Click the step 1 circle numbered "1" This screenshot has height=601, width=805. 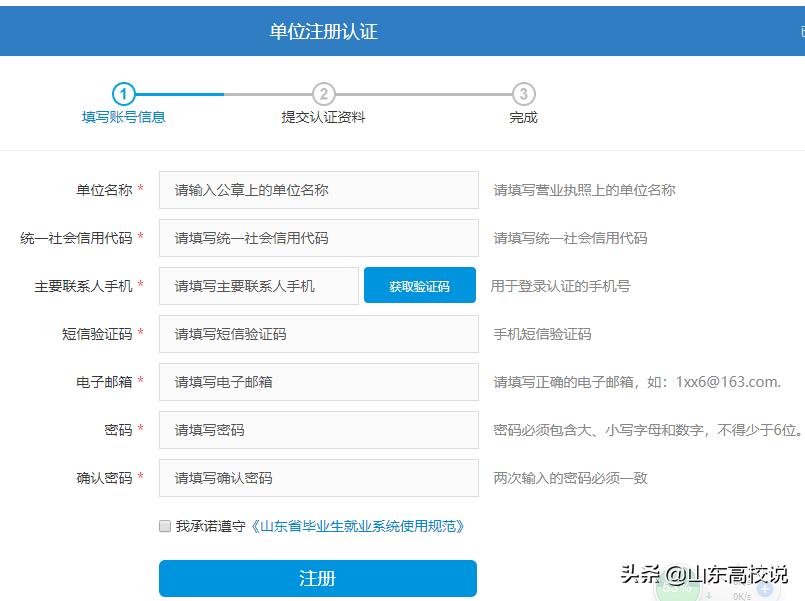pos(123,94)
